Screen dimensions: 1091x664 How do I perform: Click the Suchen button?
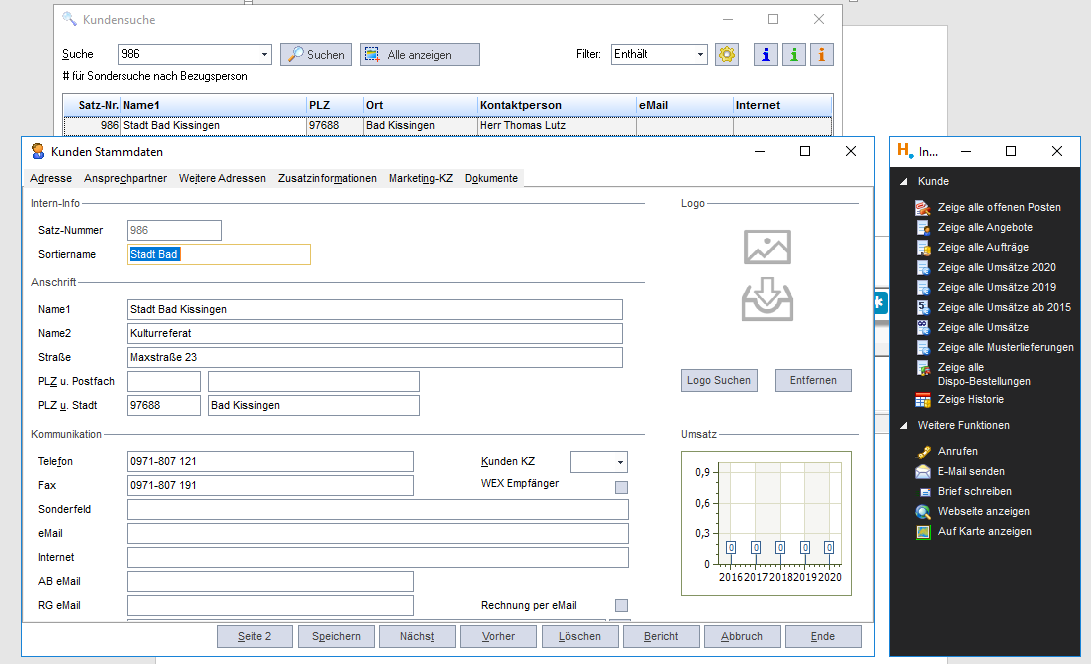click(316, 54)
